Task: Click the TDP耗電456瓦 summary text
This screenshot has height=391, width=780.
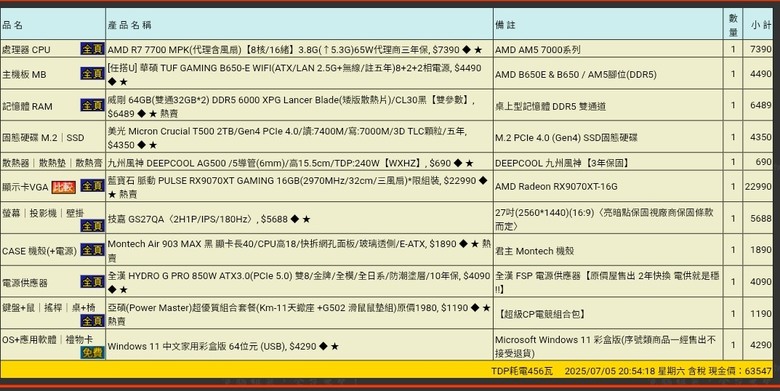Action: (522, 371)
